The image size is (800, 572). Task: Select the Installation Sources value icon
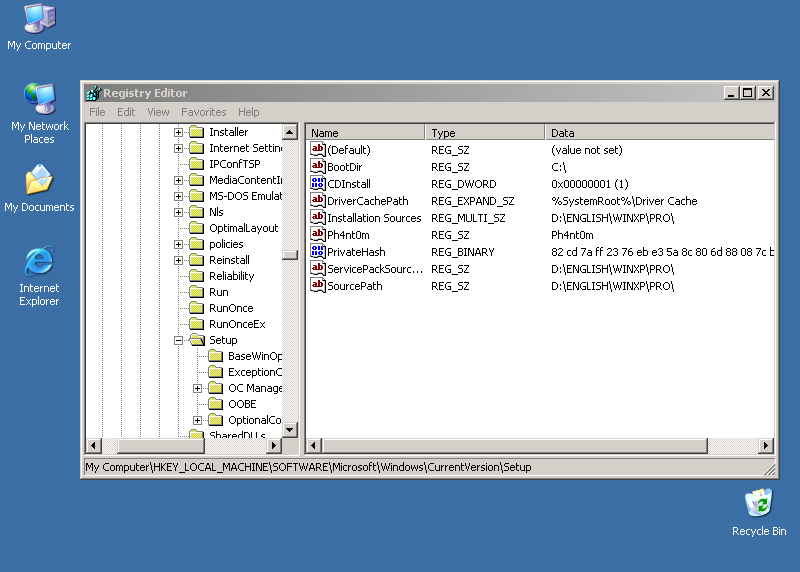pos(318,217)
